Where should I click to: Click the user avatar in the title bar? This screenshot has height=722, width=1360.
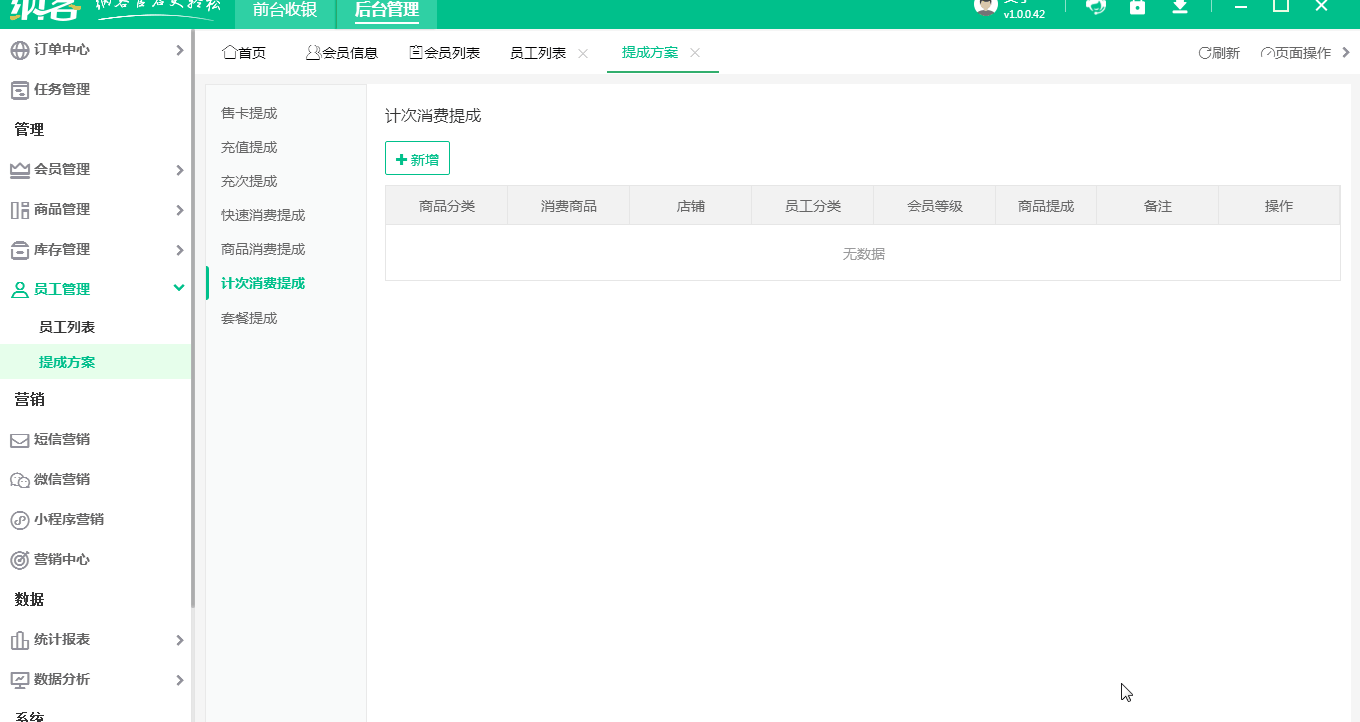click(x=985, y=9)
